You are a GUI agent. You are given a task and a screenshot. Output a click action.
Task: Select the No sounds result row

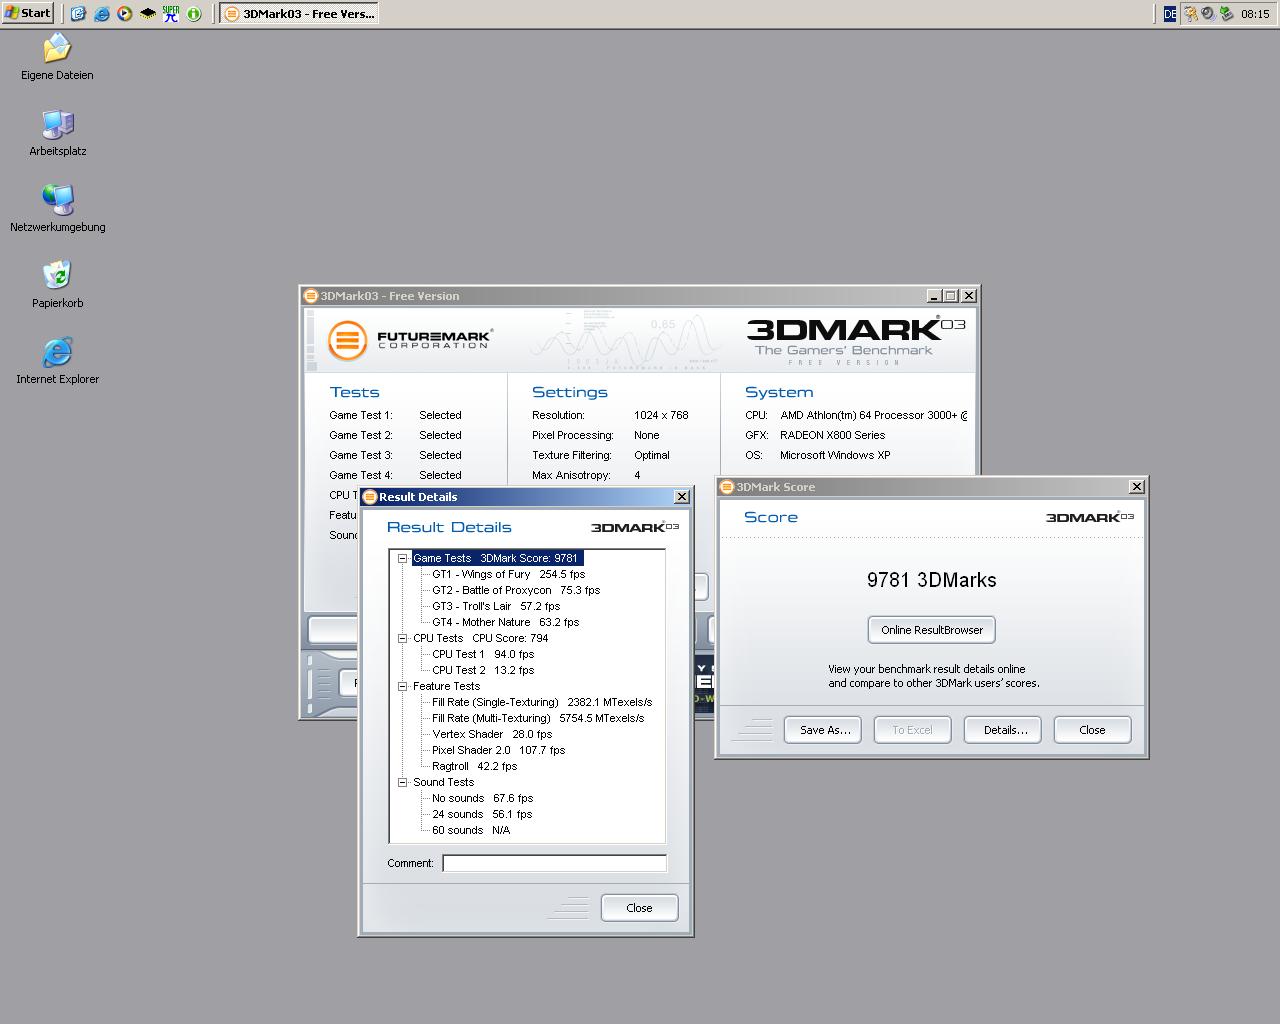pyautogui.click(x=482, y=798)
